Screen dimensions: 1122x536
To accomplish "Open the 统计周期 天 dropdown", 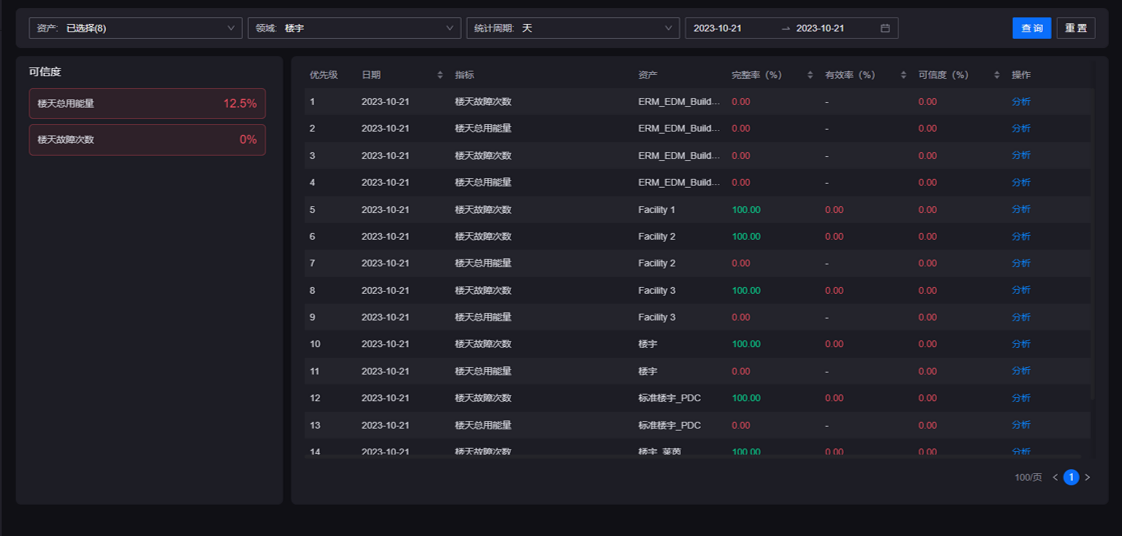I will coord(572,28).
